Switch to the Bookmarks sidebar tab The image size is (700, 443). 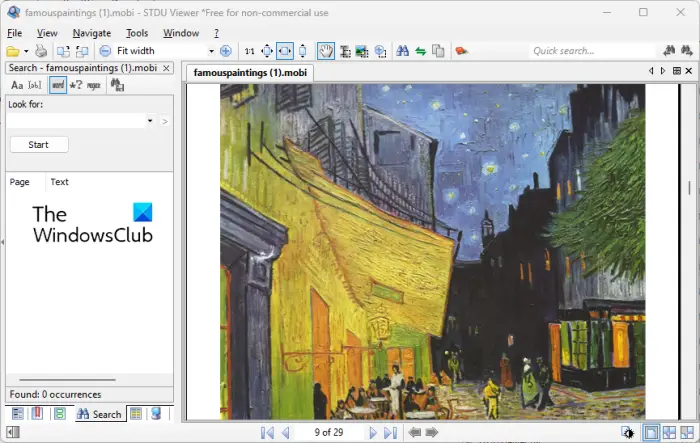pyautogui.click(x=38, y=414)
